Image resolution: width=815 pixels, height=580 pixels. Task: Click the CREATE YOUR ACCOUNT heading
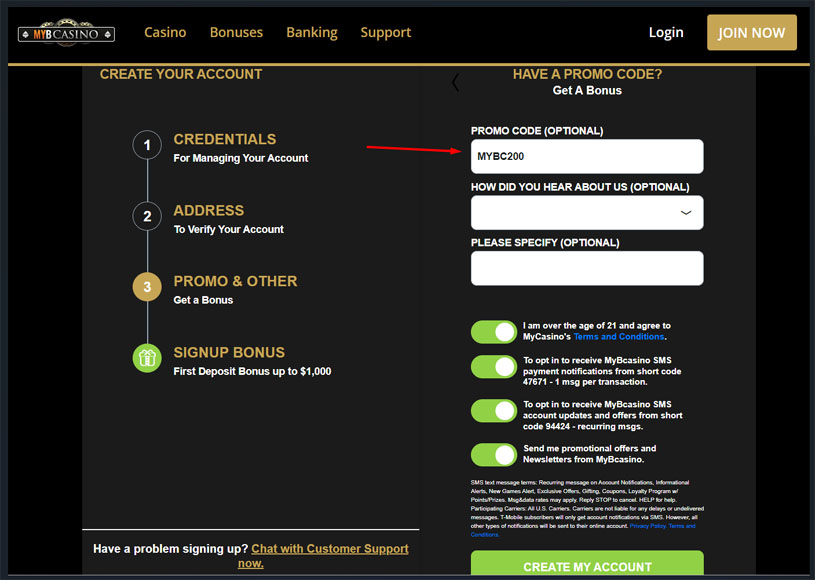click(181, 74)
